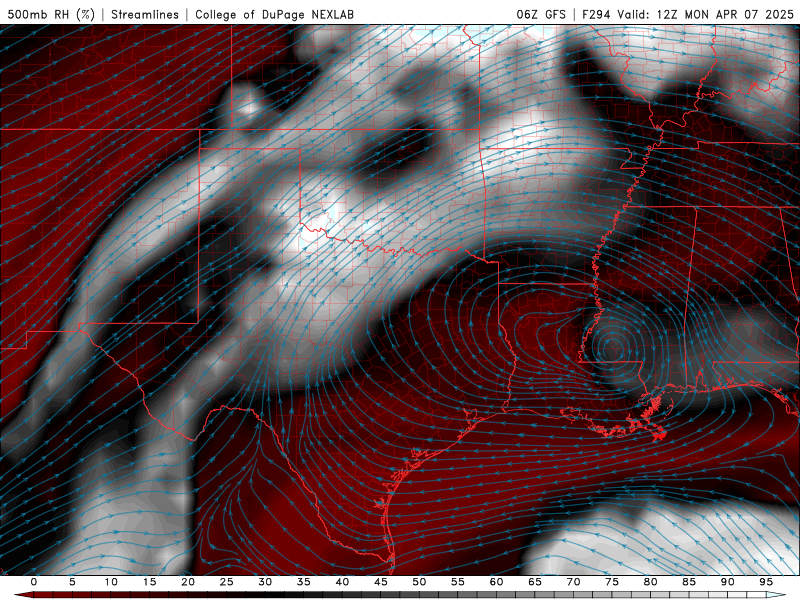Select the "45" value on the color scale
The image size is (800, 600).
click(x=381, y=582)
